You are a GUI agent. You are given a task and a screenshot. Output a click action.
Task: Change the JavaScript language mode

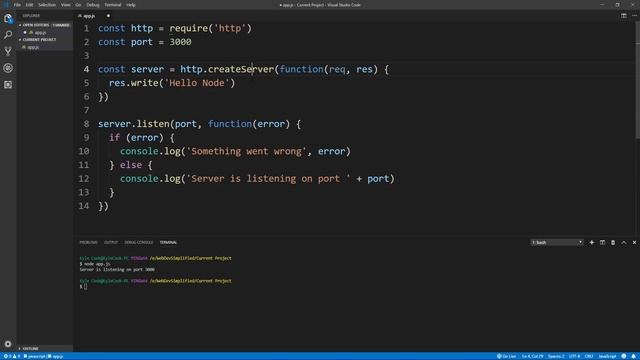[x=607, y=356]
